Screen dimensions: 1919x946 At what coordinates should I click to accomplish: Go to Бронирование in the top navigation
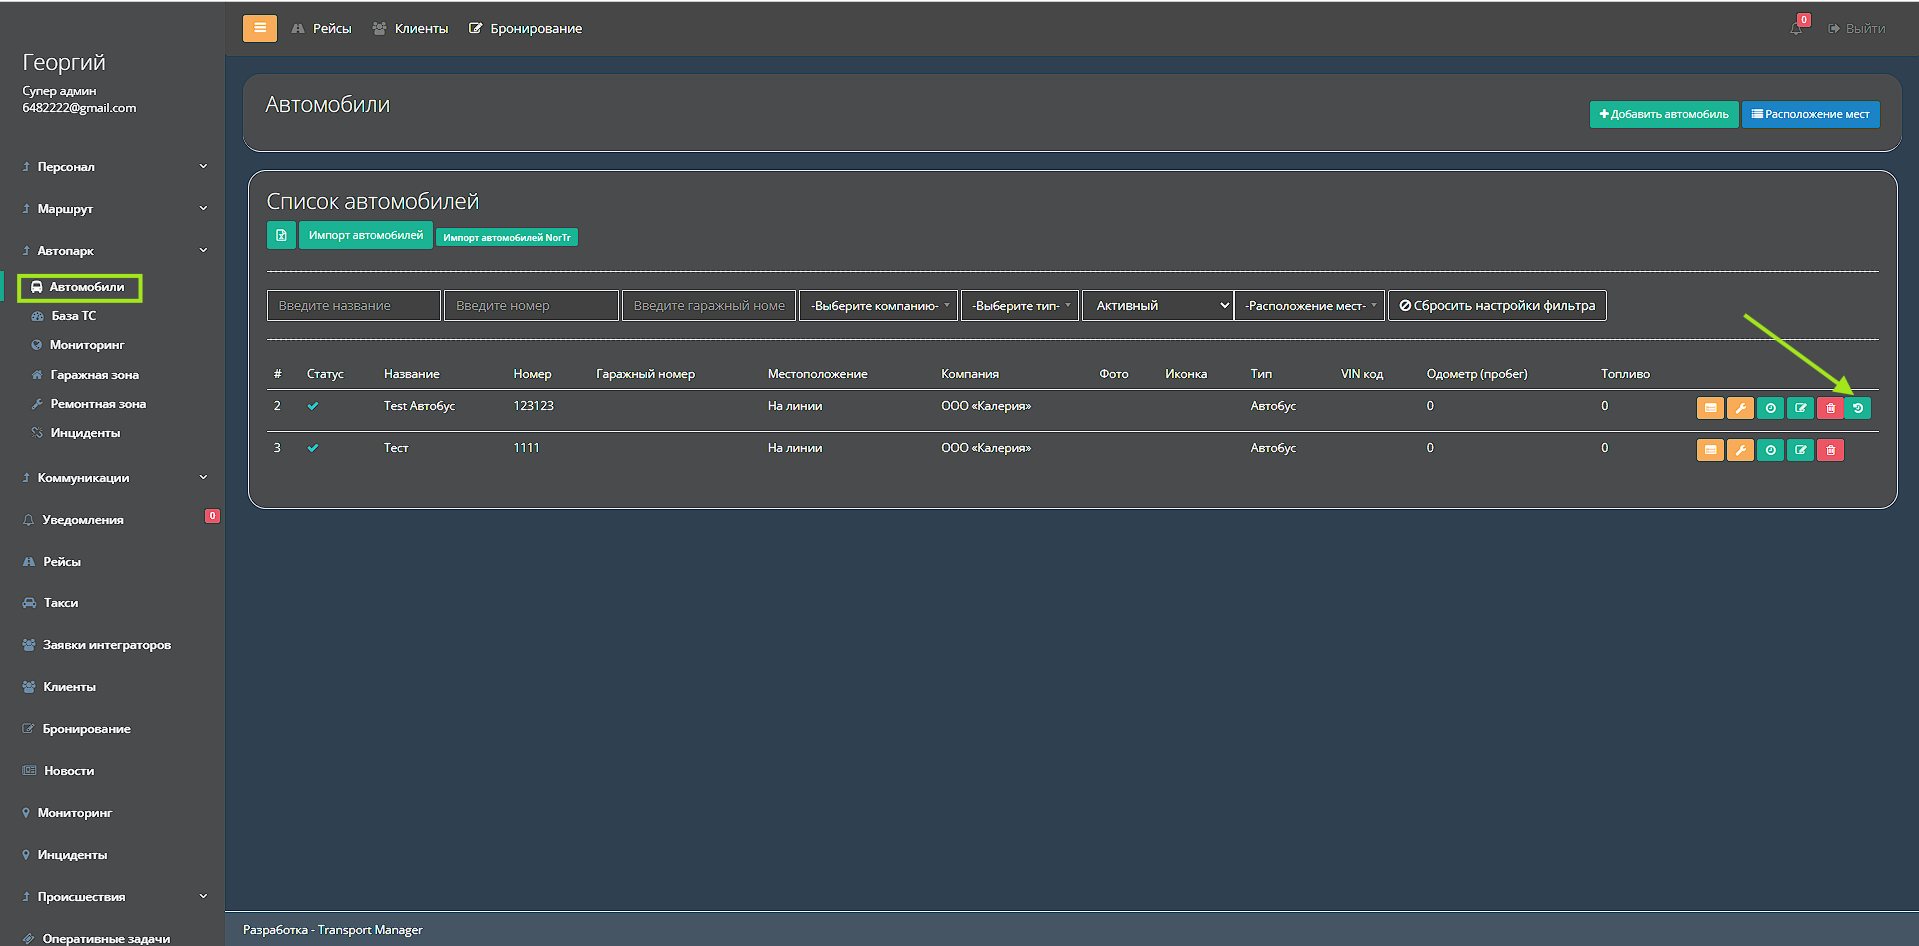tap(526, 28)
